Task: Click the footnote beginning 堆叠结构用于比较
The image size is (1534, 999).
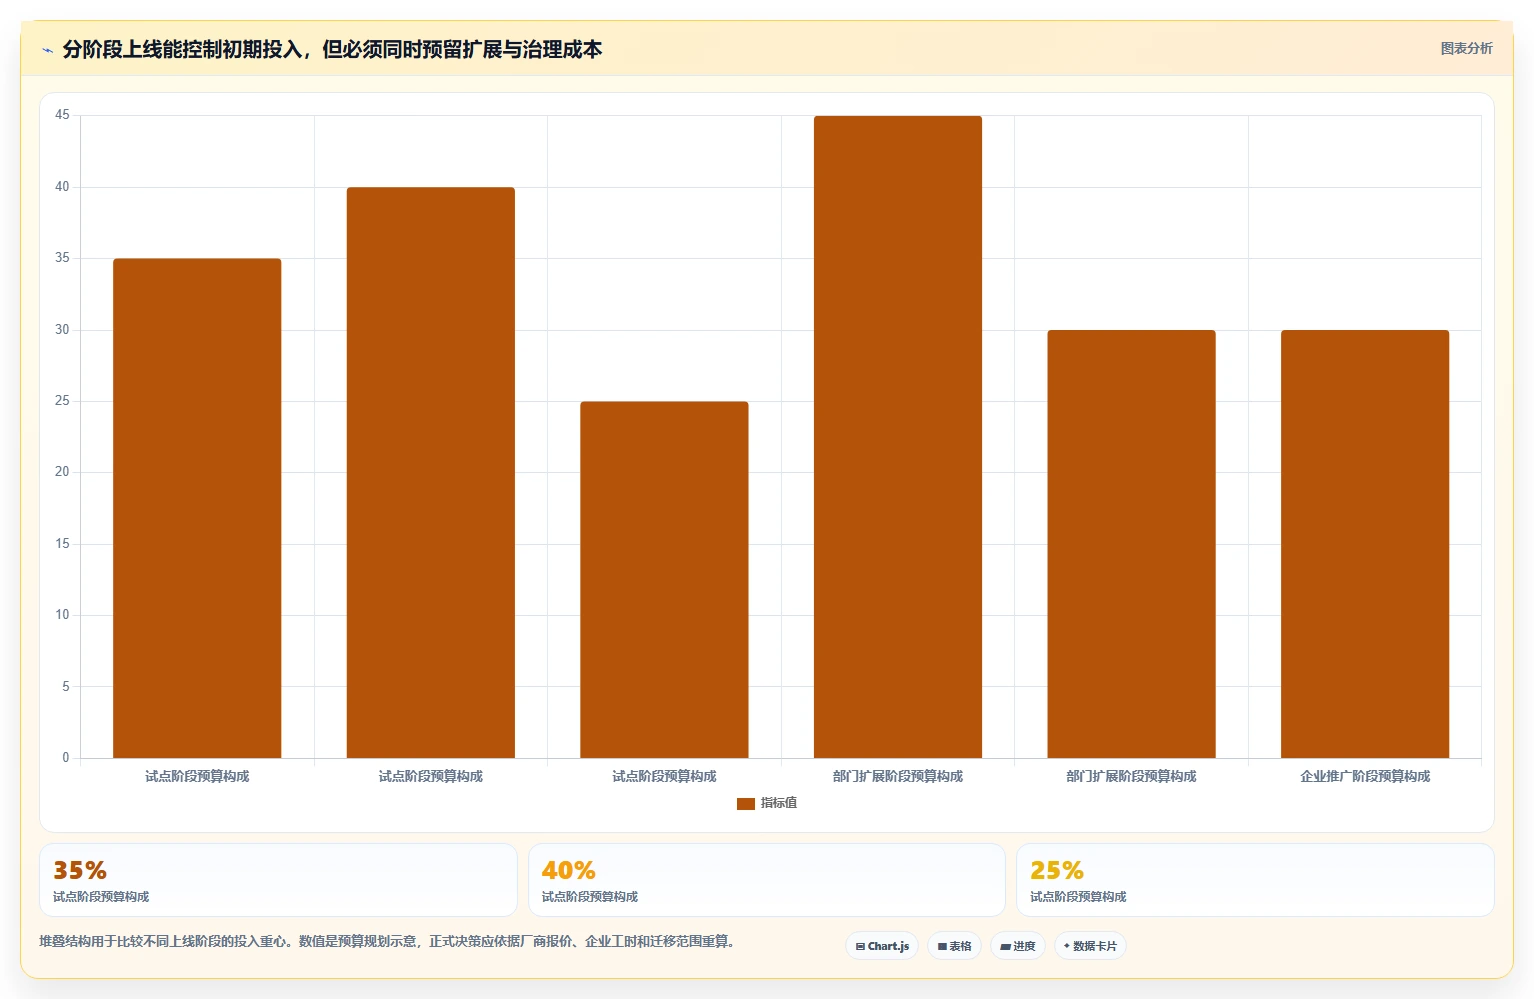Action: pos(389,941)
